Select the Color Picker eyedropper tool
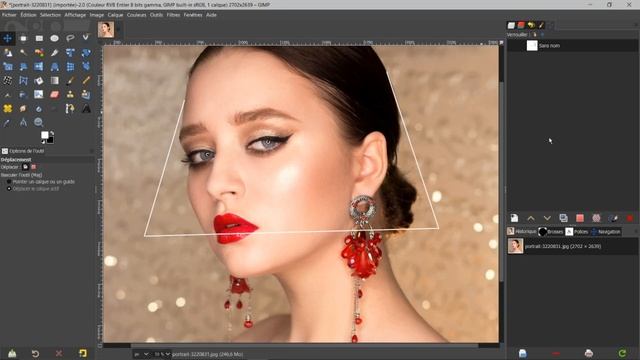The width and height of the screenshot is (640, 360). (x=7, y=122)
